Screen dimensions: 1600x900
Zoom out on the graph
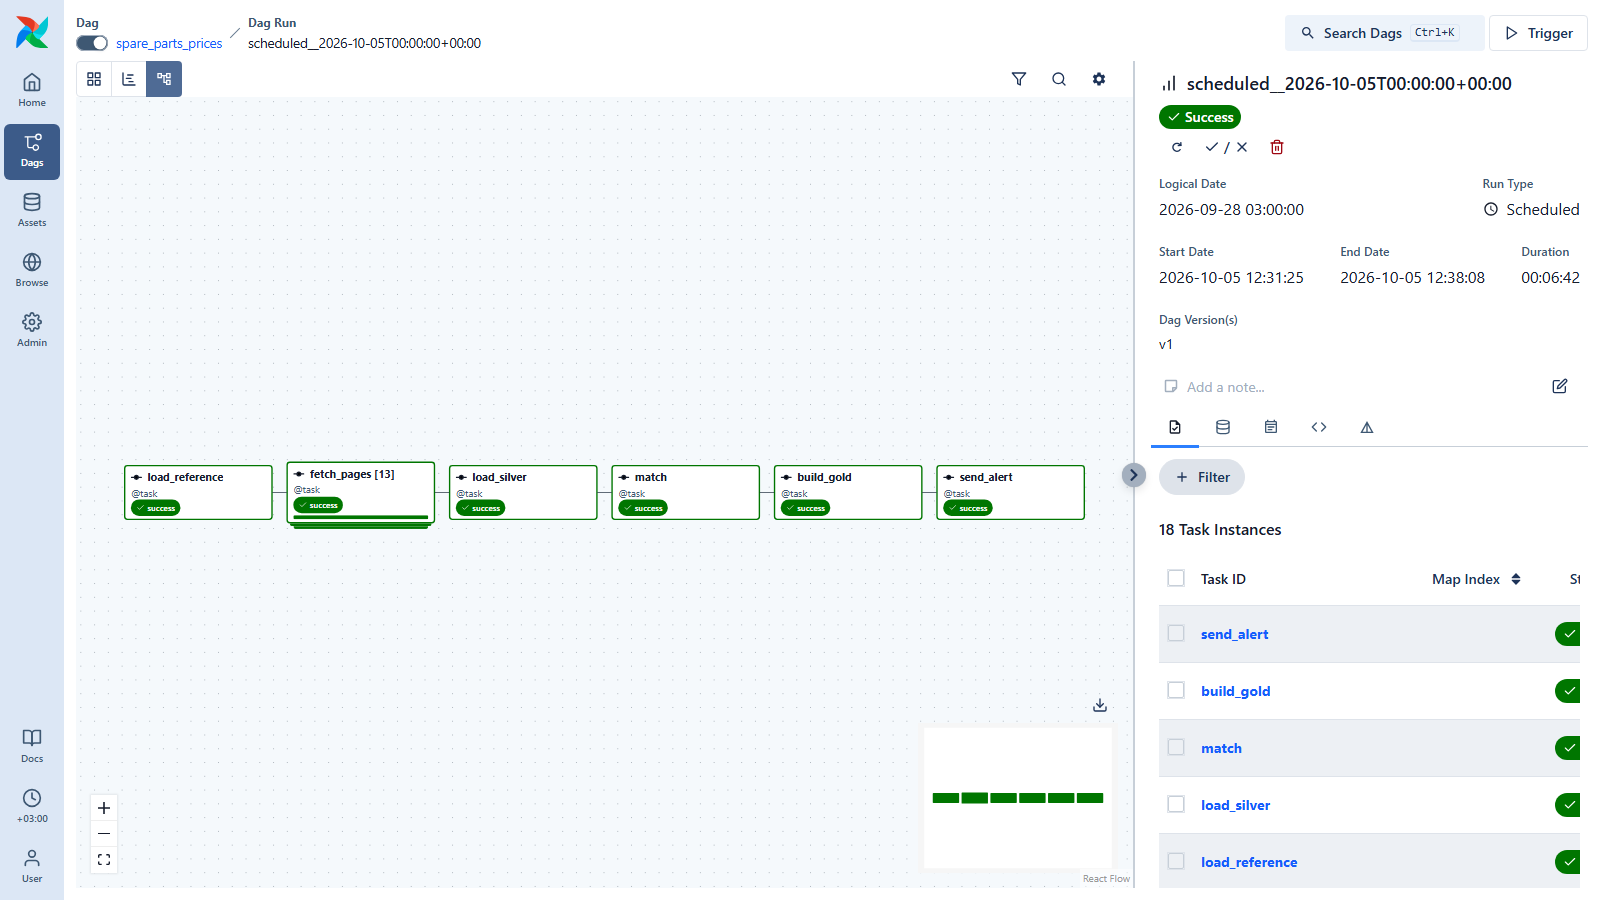pos(104,834)
